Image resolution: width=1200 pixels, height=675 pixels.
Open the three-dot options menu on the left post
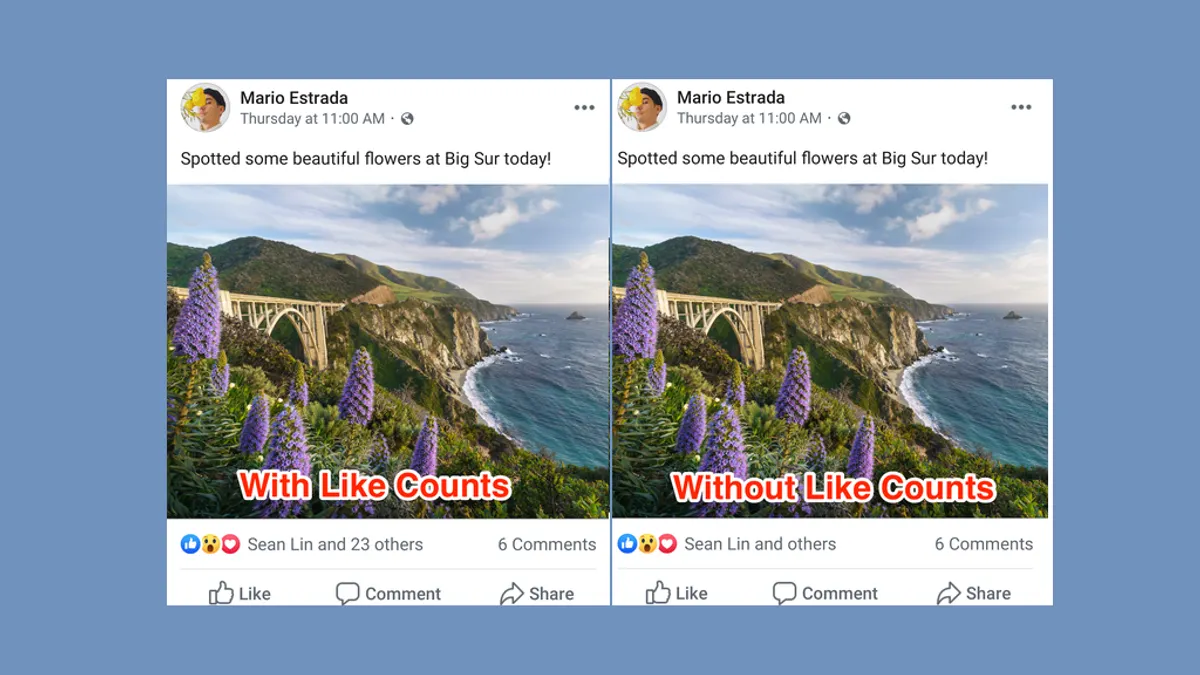point(584,108)
